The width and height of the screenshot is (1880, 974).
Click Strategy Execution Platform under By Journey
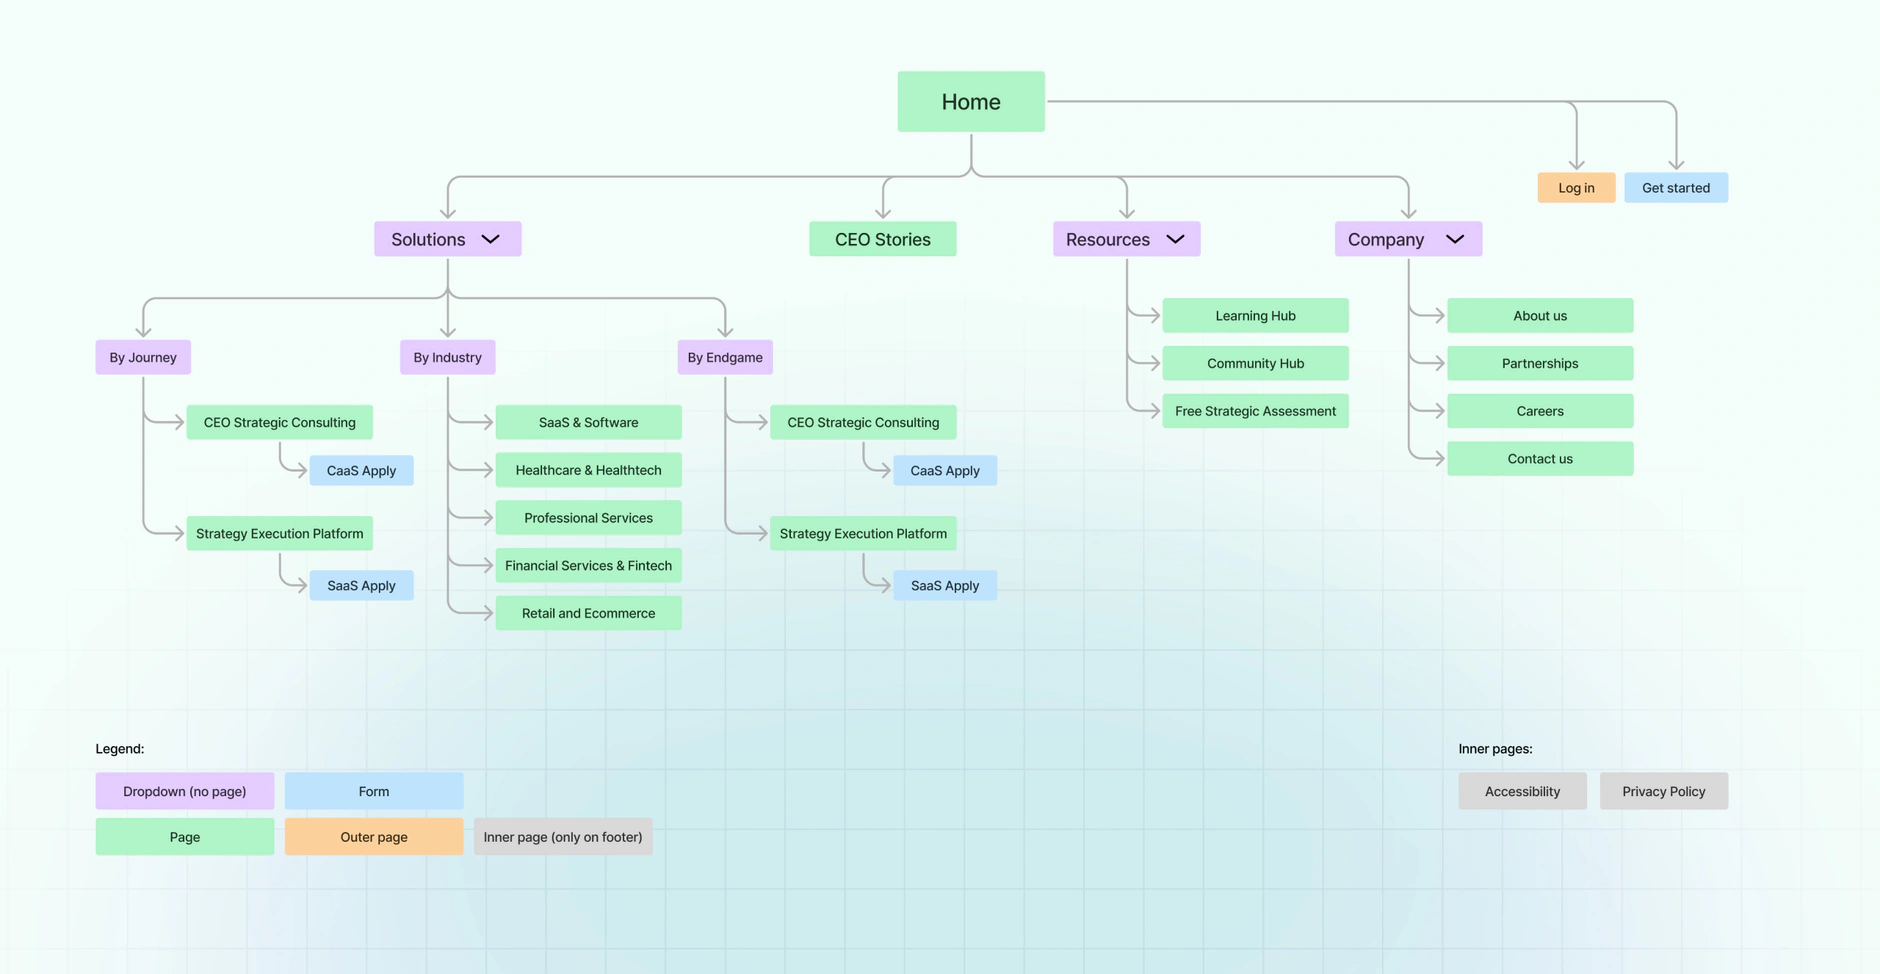tap(280, 533)
